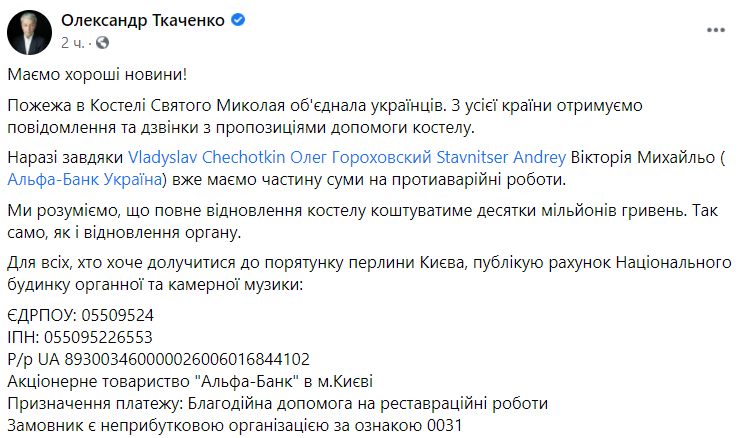Click the "Призначення платежу" line
This screenshot has width=749, height=438.
tap(278, 402)
